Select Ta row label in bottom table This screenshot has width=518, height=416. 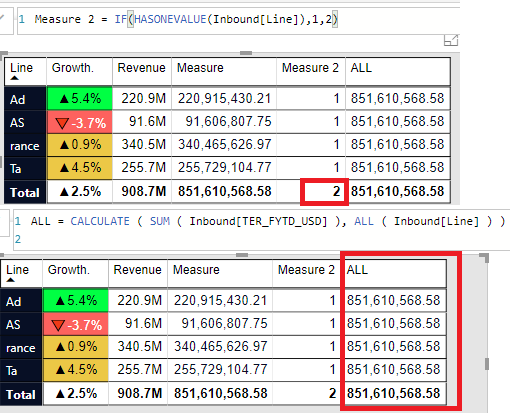click(x=21, y=370)
